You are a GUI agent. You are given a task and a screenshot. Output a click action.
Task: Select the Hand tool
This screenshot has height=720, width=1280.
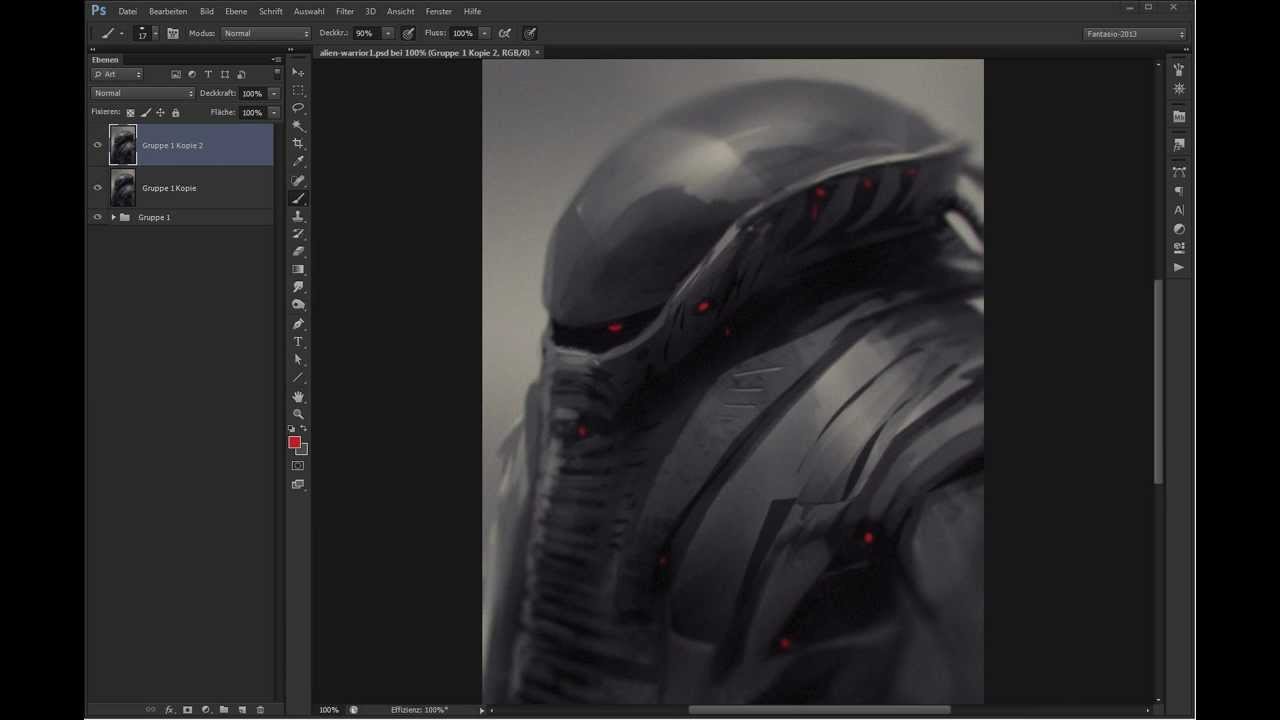[x=298, y=397]
